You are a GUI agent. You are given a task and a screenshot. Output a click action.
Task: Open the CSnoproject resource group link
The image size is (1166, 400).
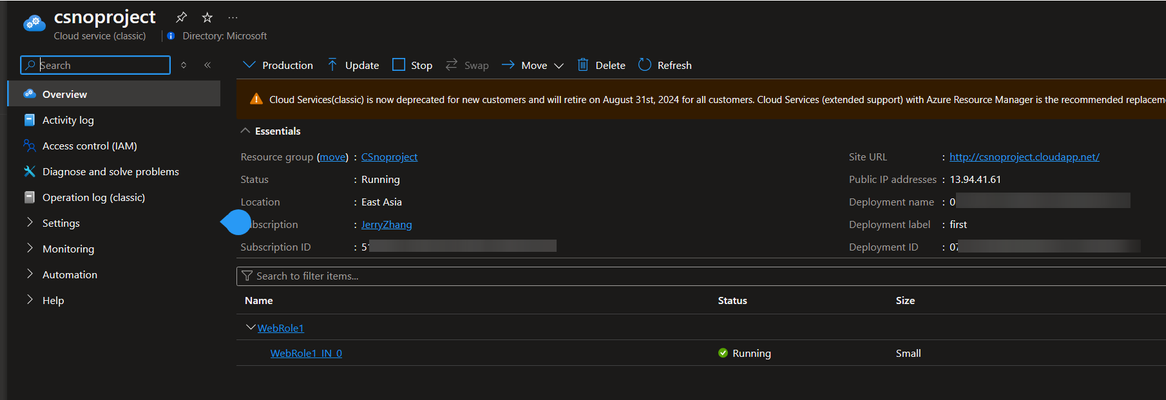pos(389,157)
